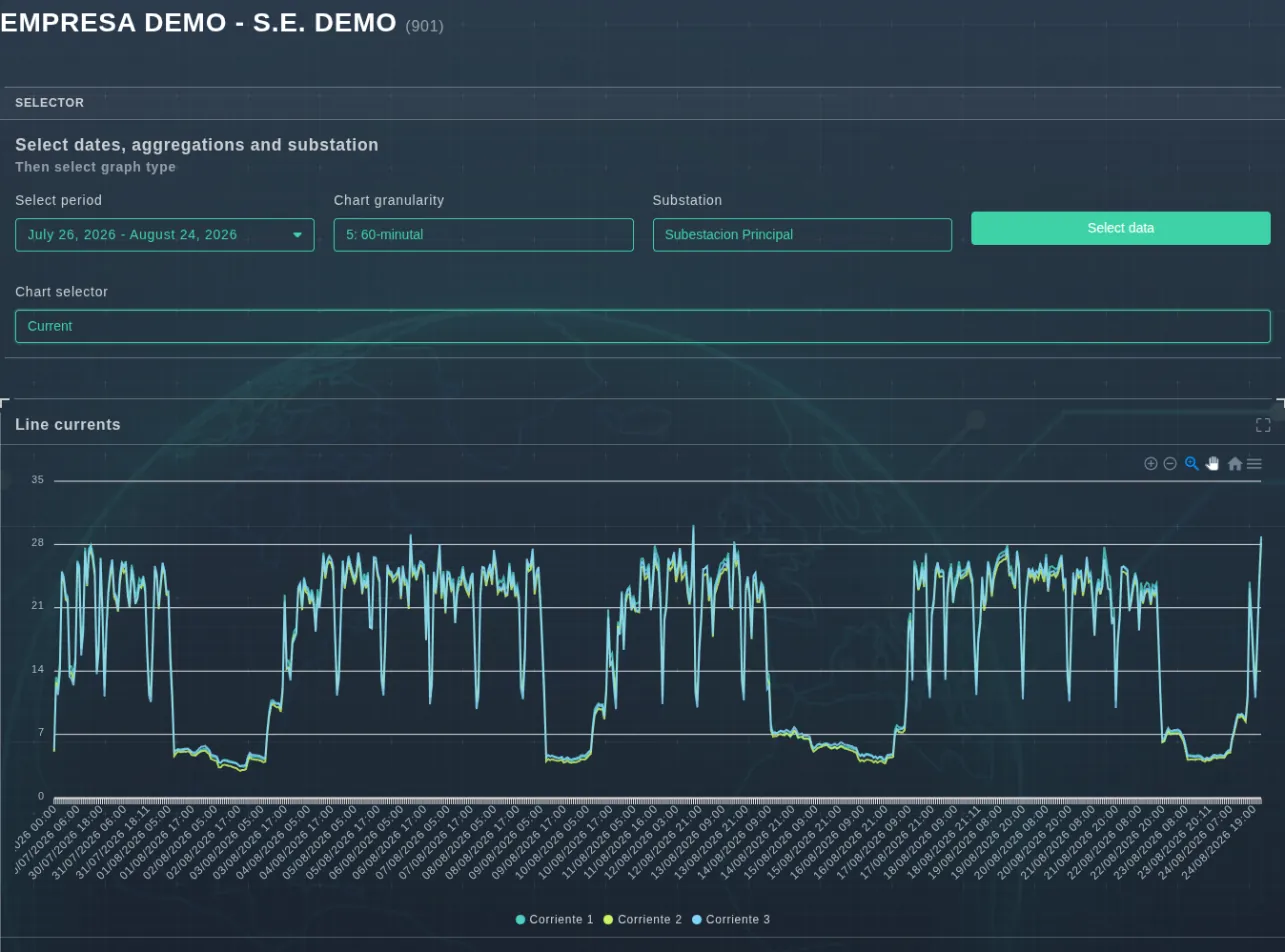Open the Chart selector dropdown showing Current
The image size is (1285, 952).
pyautogui.click(x=643, y=326)
